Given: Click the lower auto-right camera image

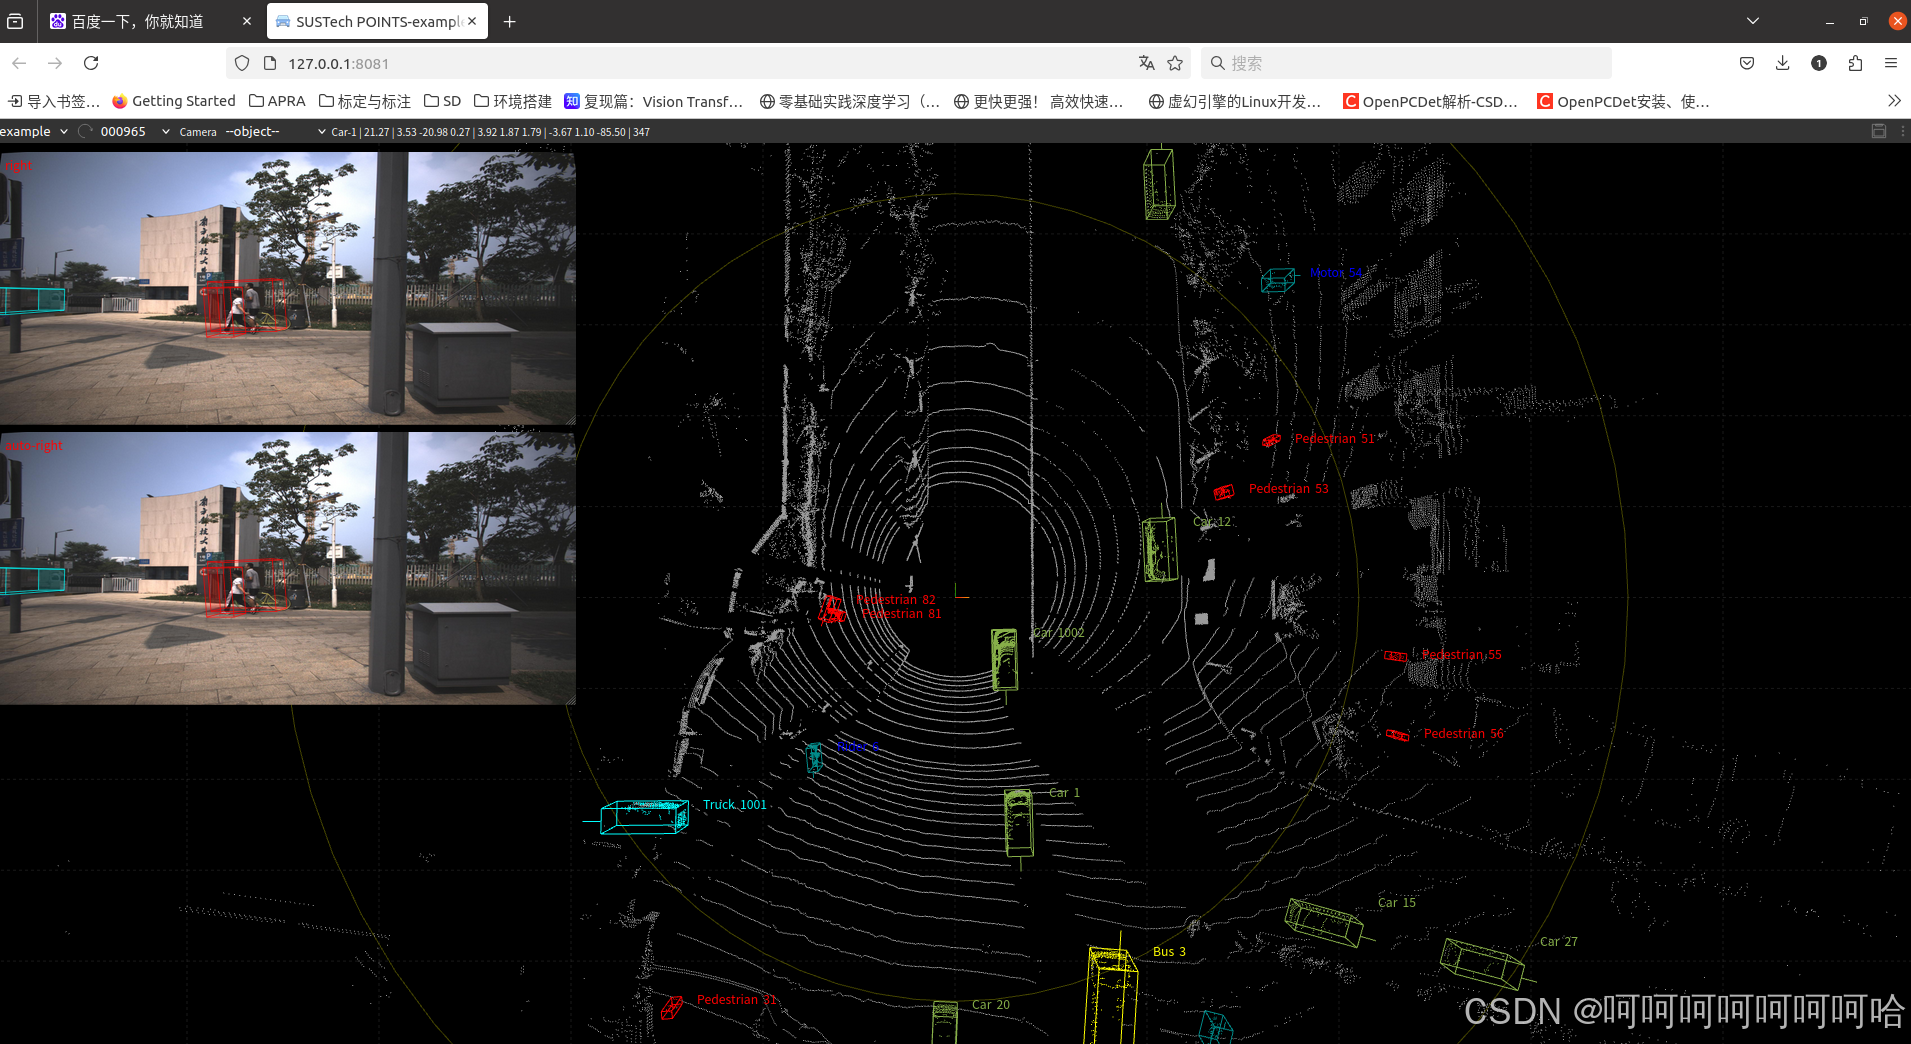Looking at the screenshot, I should pos(288,568).
